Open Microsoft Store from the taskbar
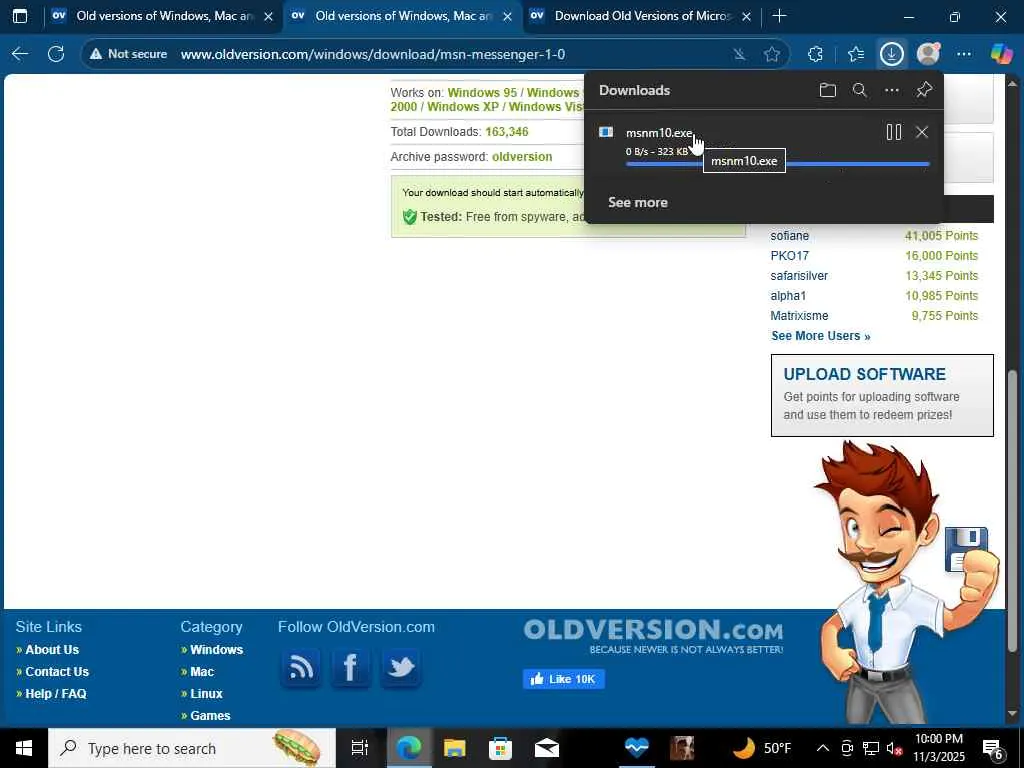This screenshot has width=1024, height=768. (500, 748)
